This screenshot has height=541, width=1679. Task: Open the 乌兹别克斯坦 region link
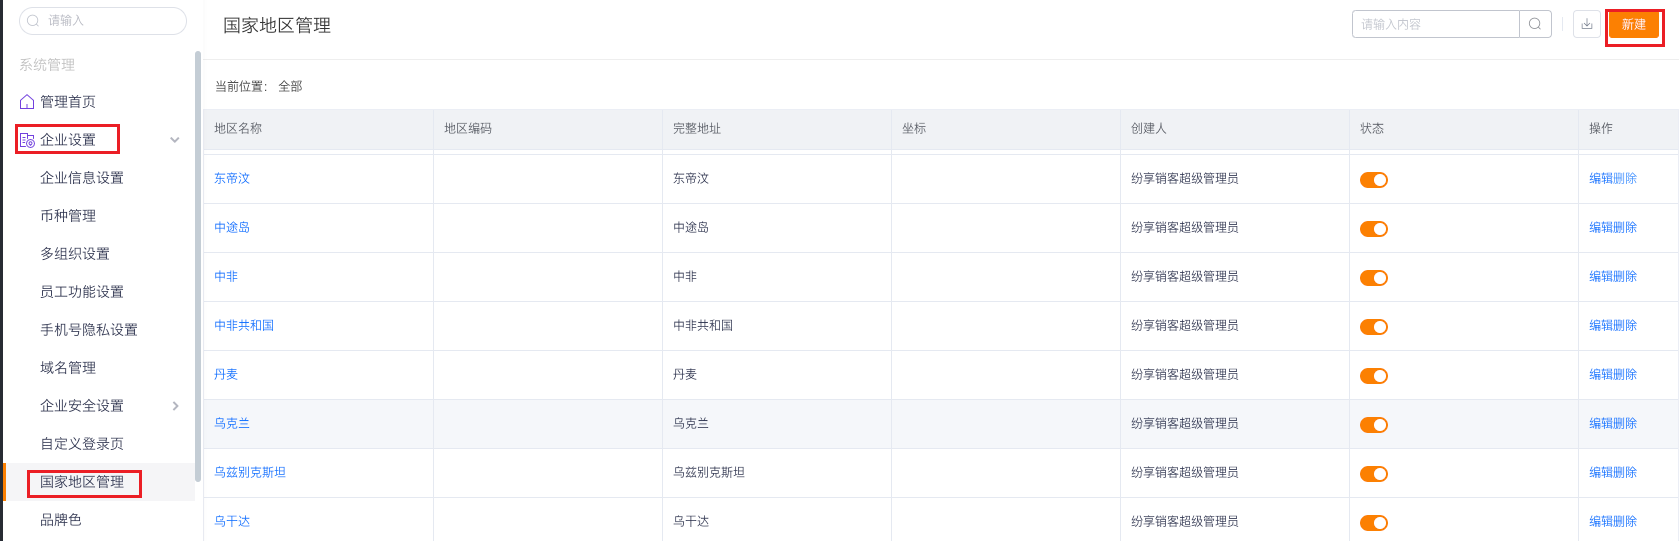click(250, 472)
